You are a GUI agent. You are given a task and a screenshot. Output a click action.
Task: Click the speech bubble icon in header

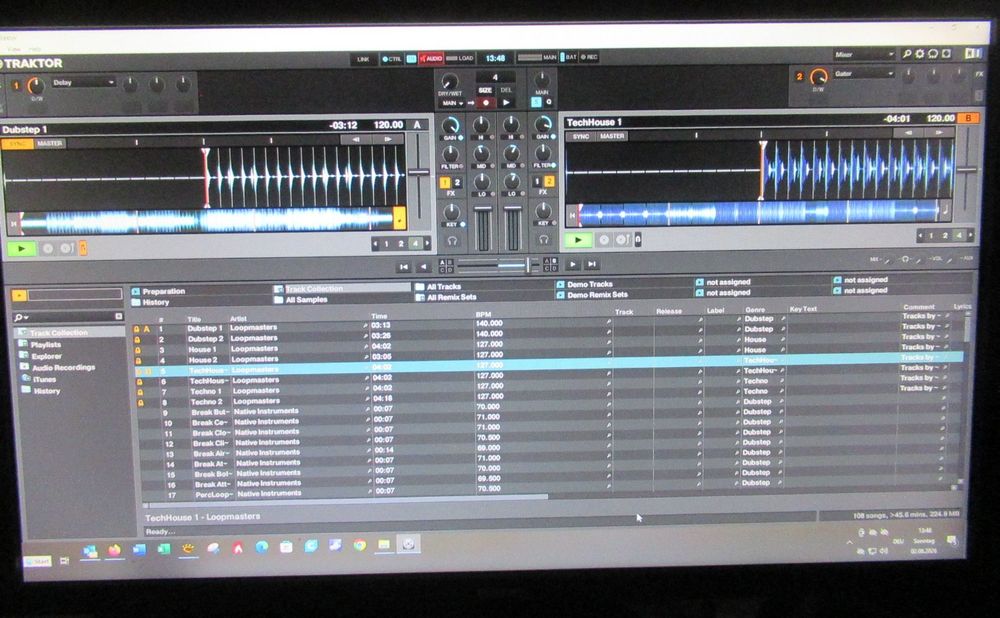pos(933,54)
